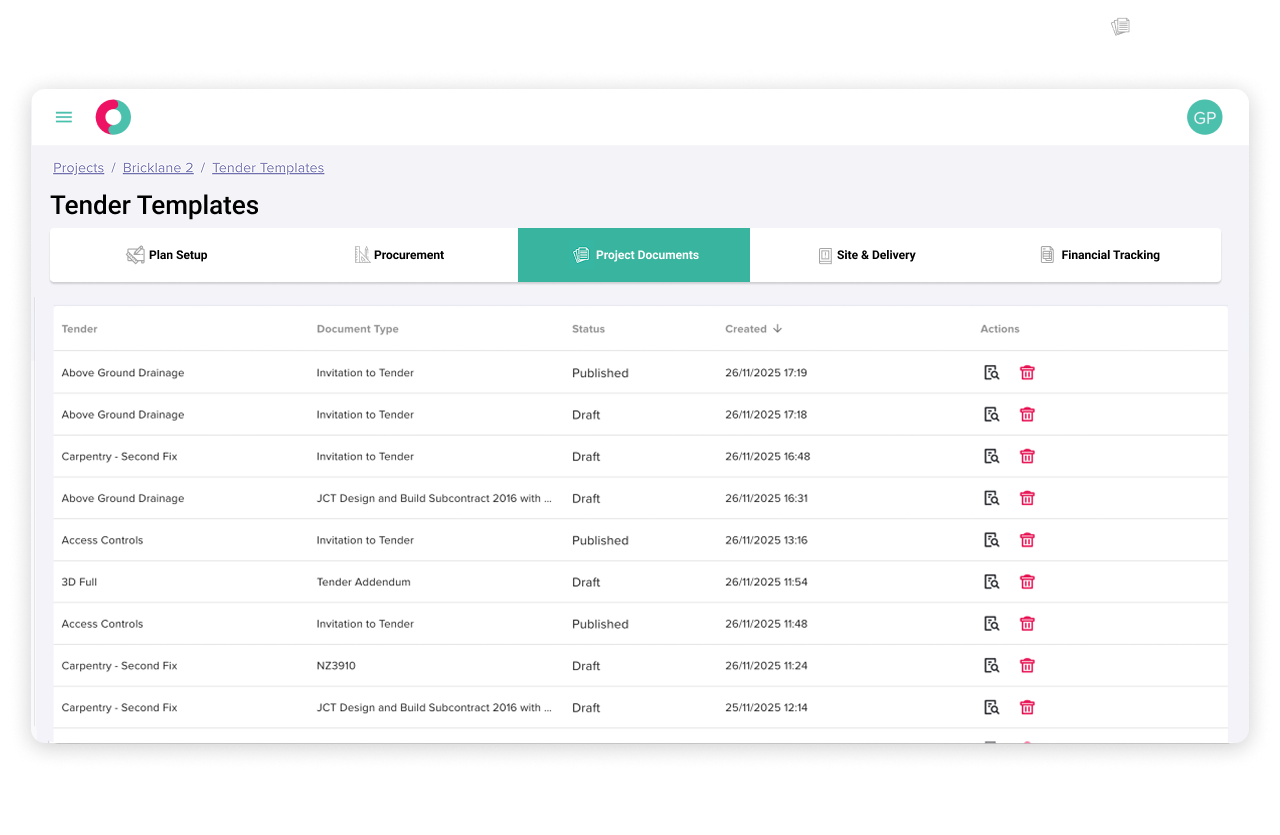The image size is (1280, 835).
Task: Open the hamburger navigation menu
Action: click(x=63, y=117)
